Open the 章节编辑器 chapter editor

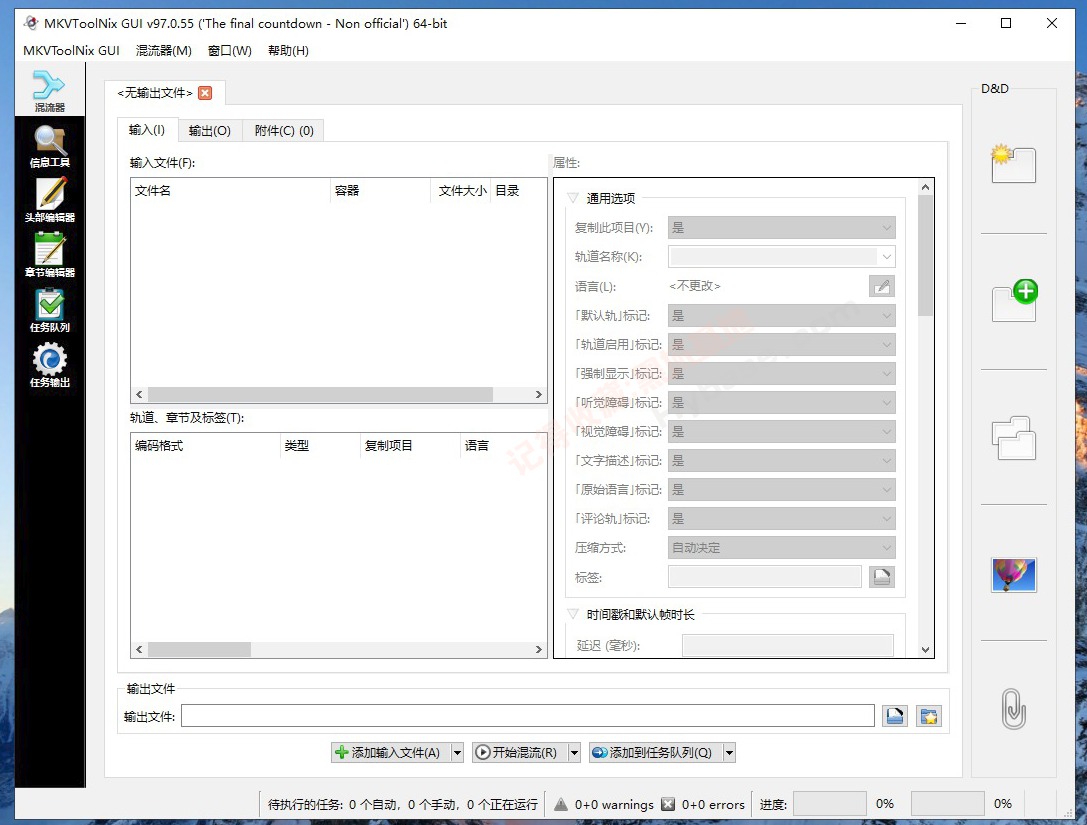click(x=49, y=252)
